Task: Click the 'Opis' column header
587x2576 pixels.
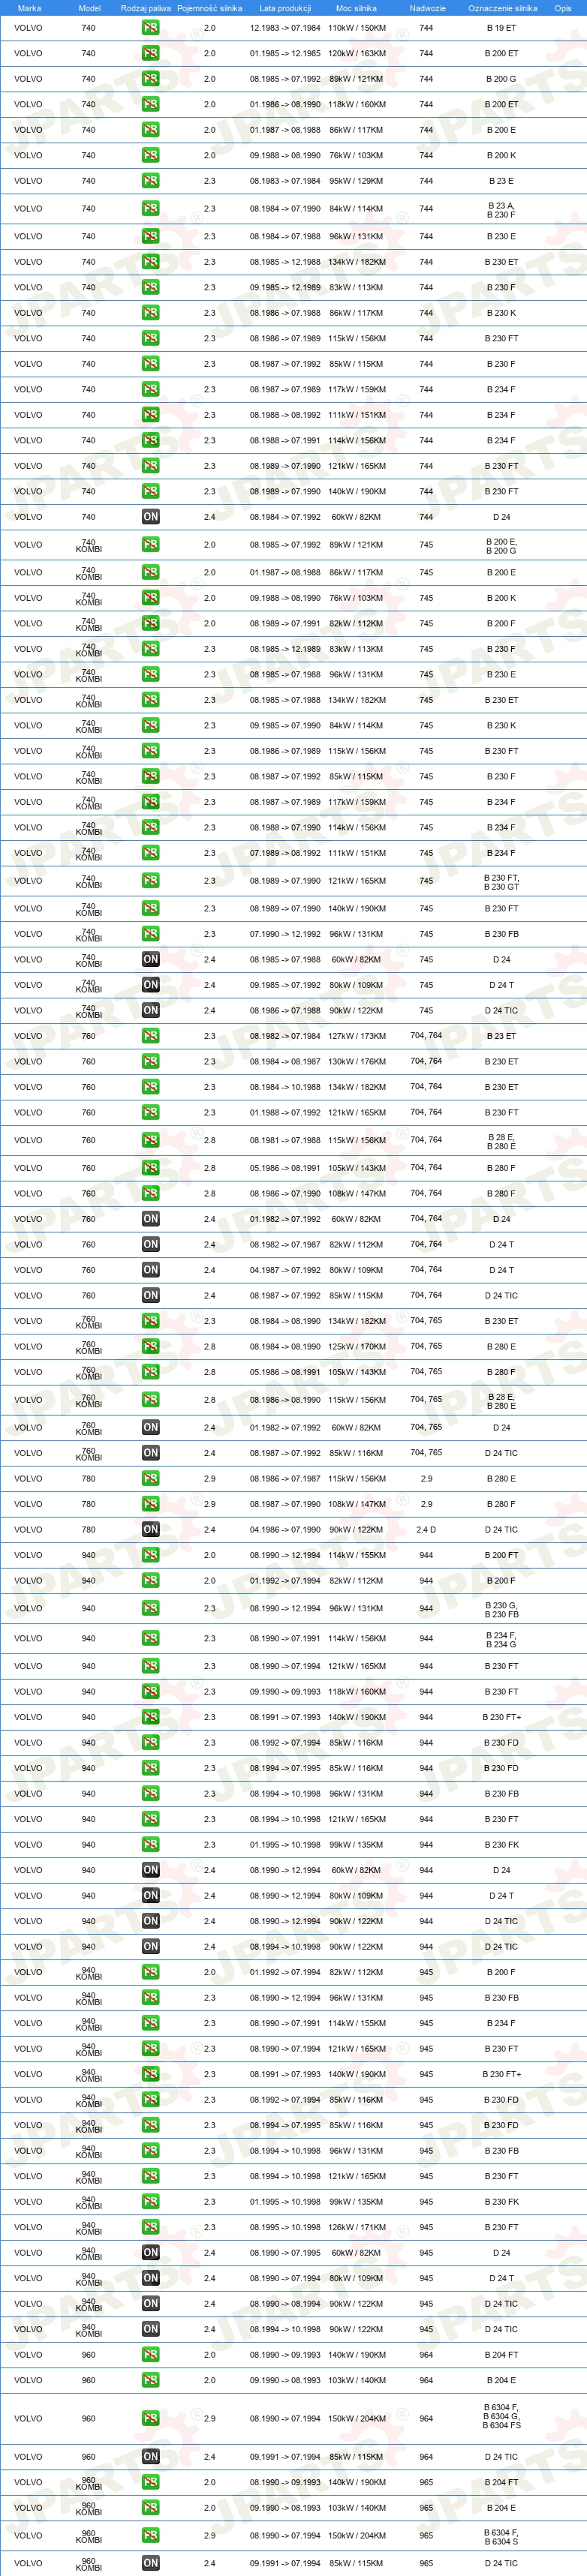Action: pos(563,8)
